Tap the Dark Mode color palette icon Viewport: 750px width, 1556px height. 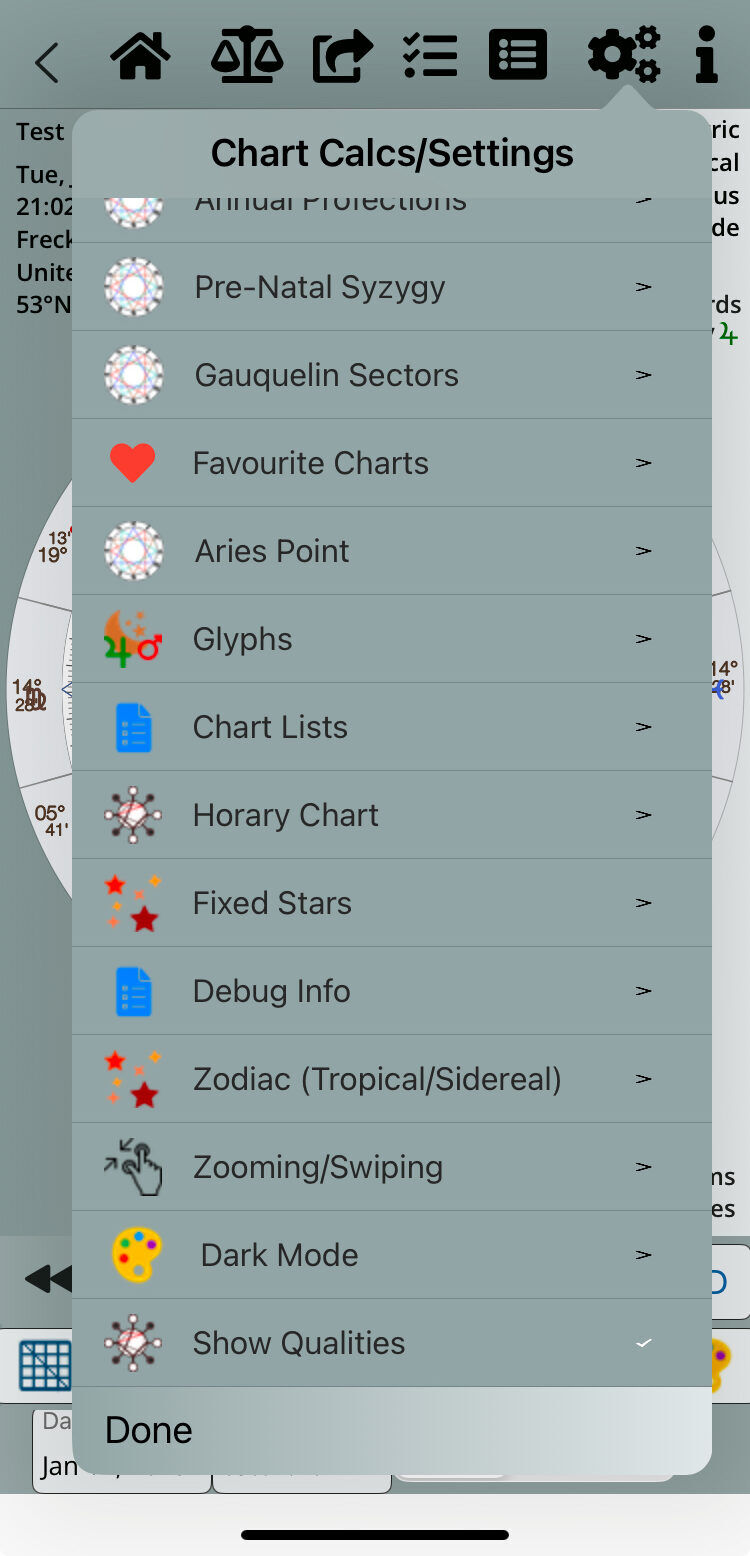[137, 1255]
